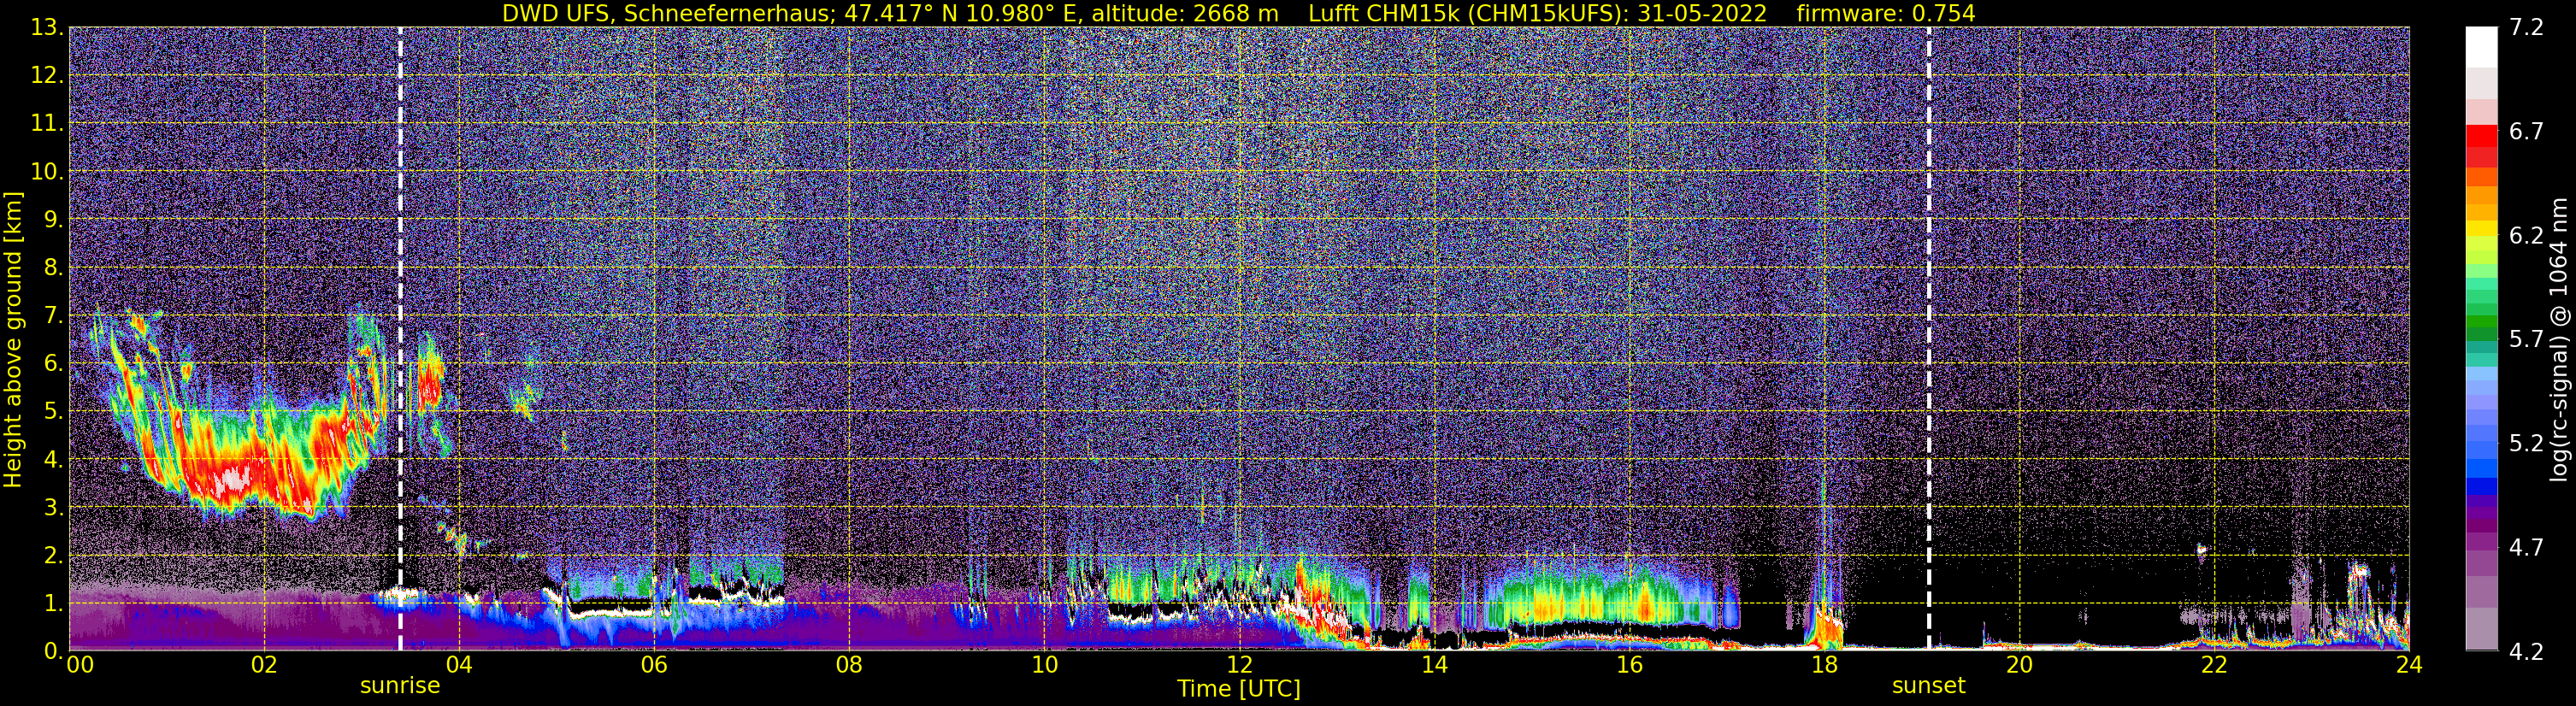Click the time axis tick label '24'
This screenshot has width=2576, height=706.
point(2409,665)
